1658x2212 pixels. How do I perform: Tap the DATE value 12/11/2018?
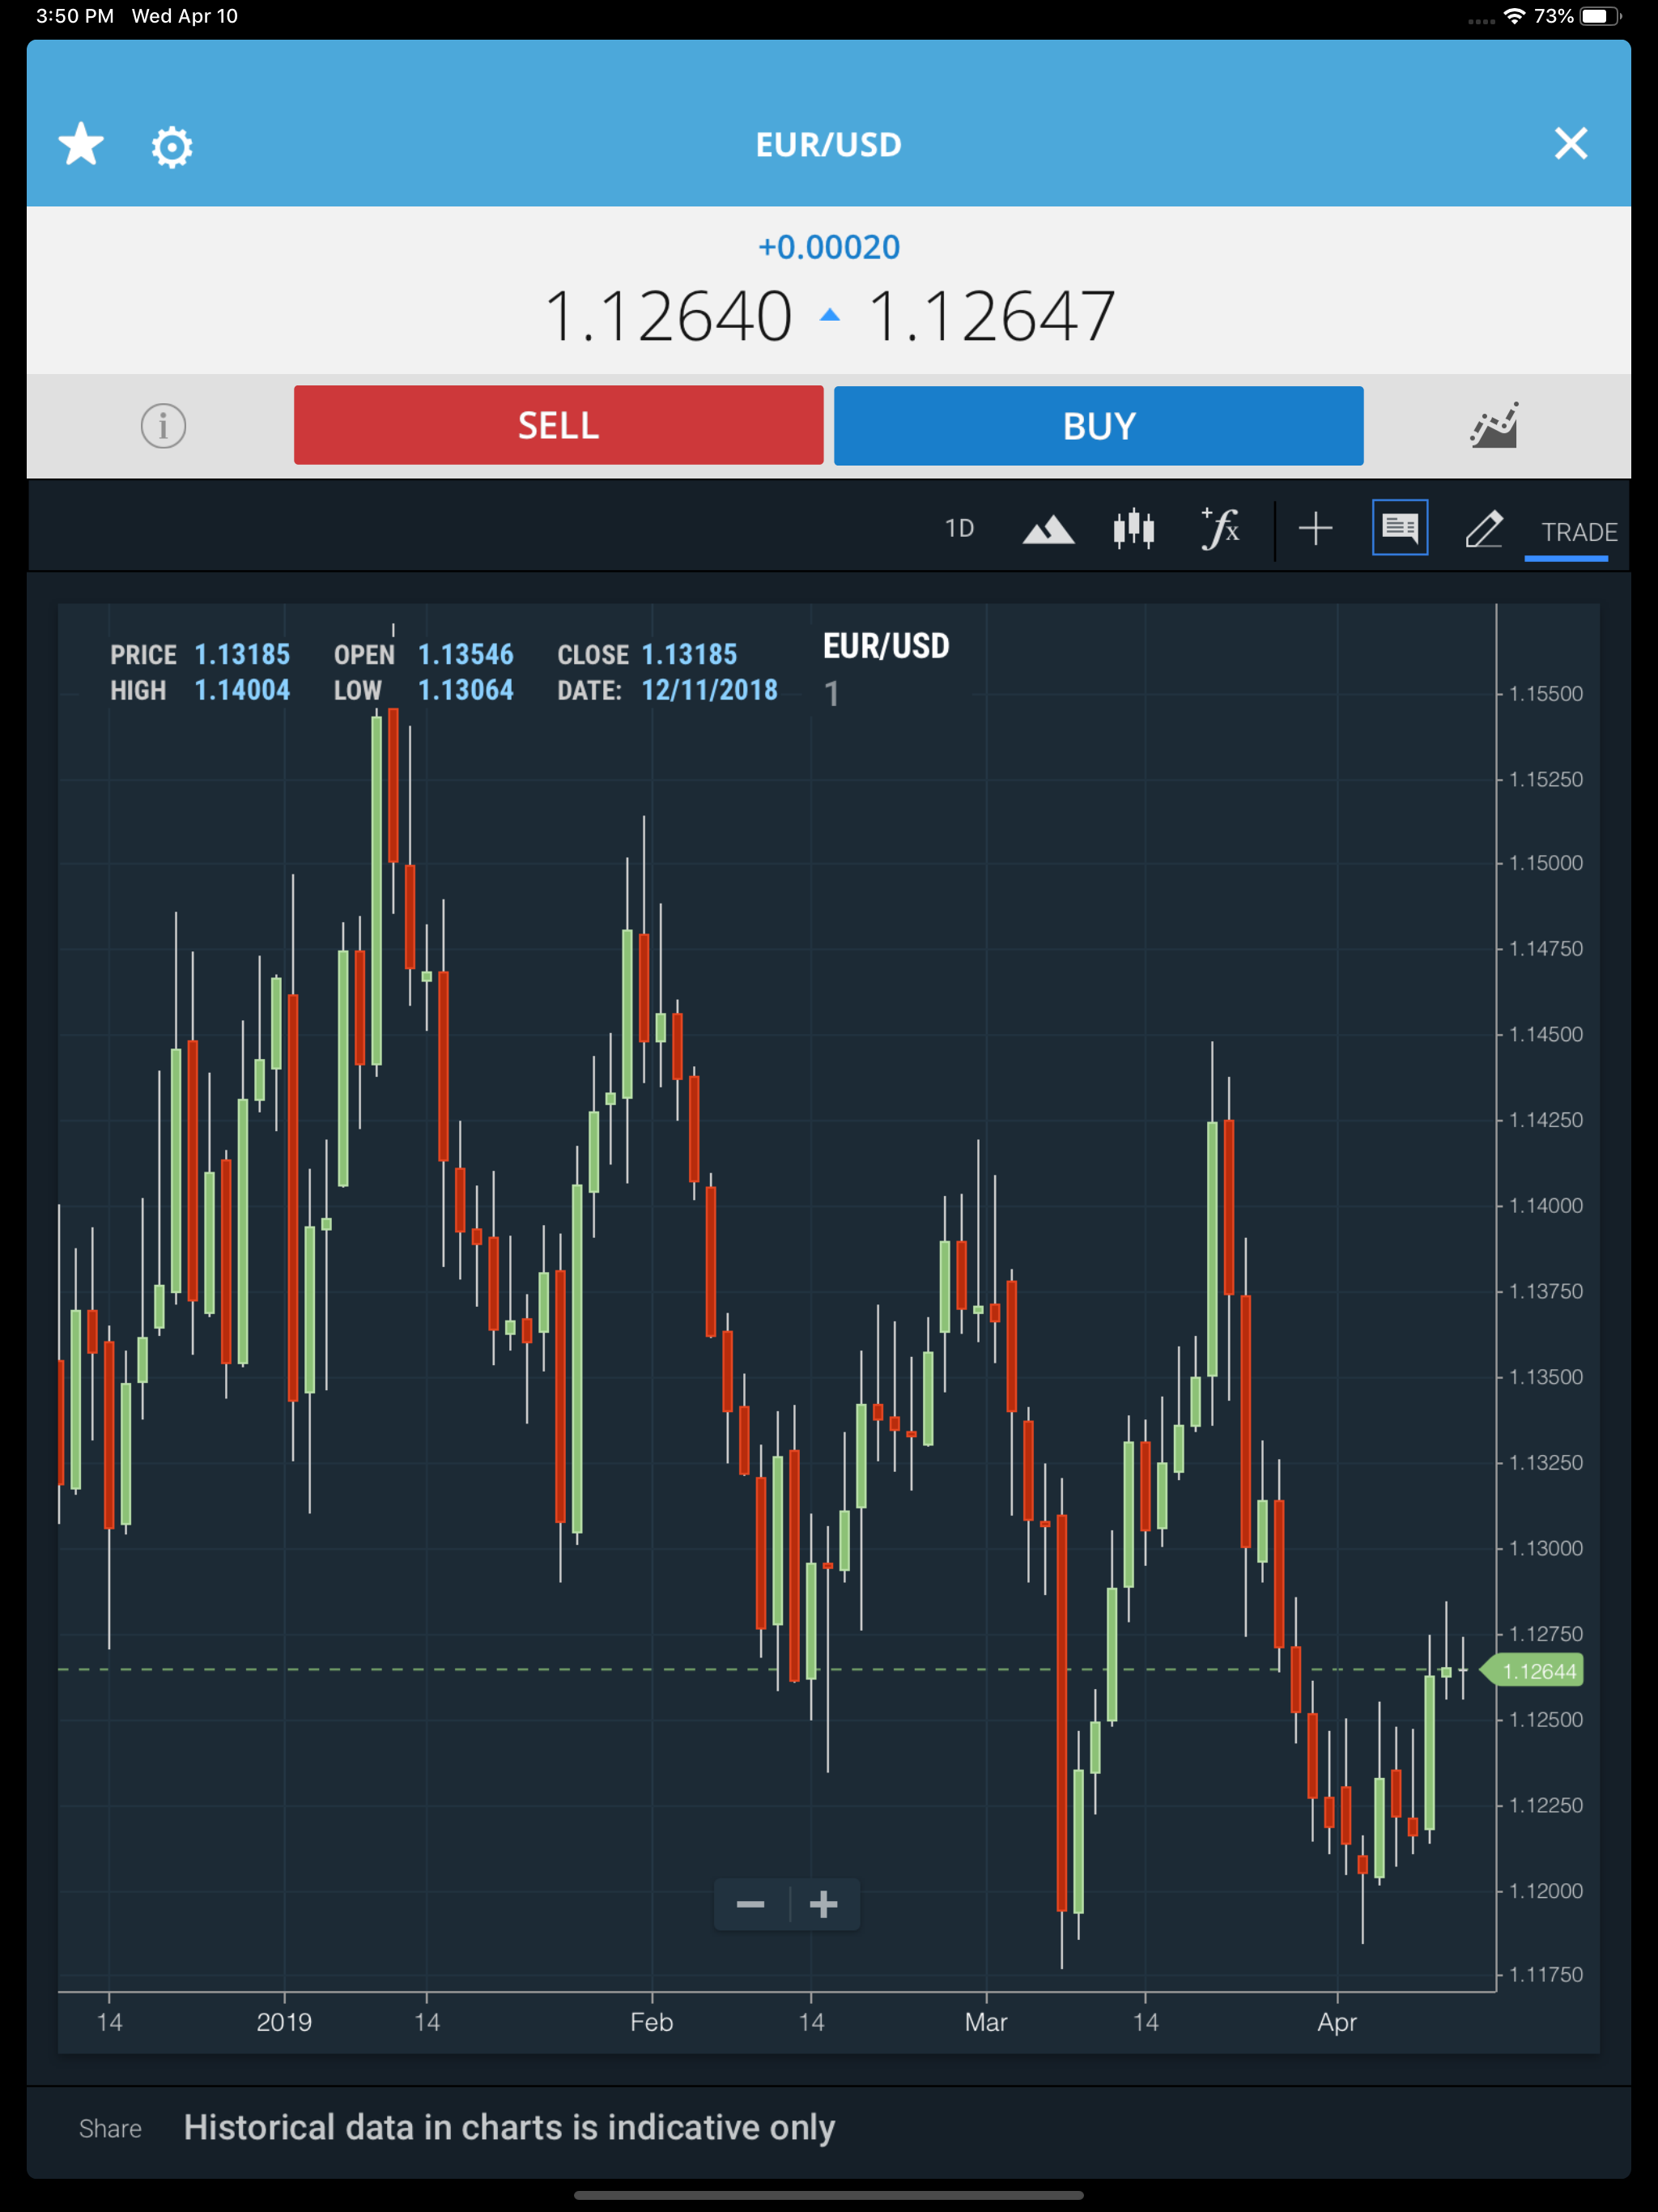709,690
